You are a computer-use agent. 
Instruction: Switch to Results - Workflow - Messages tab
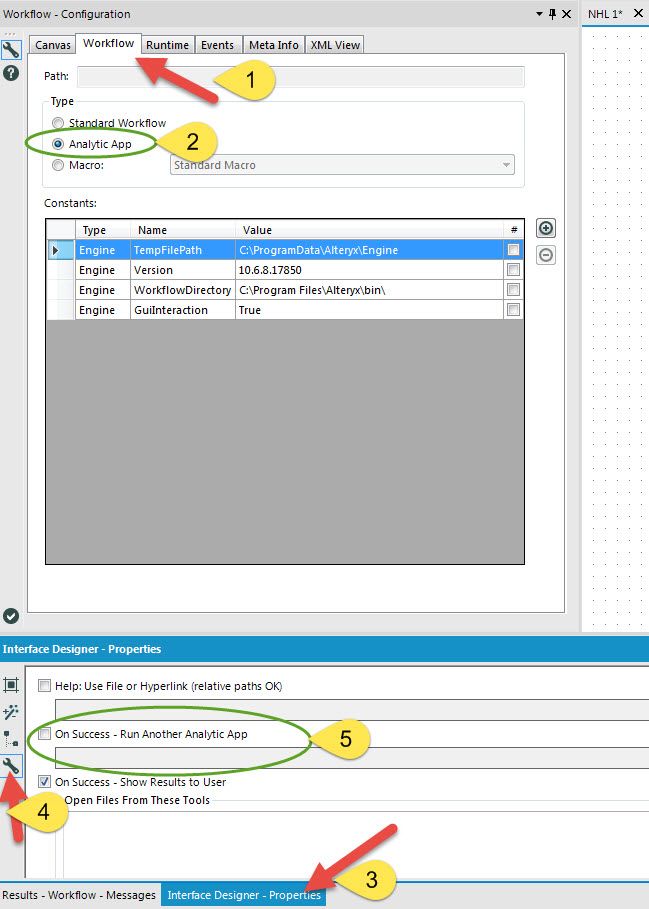[x=79, y=895]
